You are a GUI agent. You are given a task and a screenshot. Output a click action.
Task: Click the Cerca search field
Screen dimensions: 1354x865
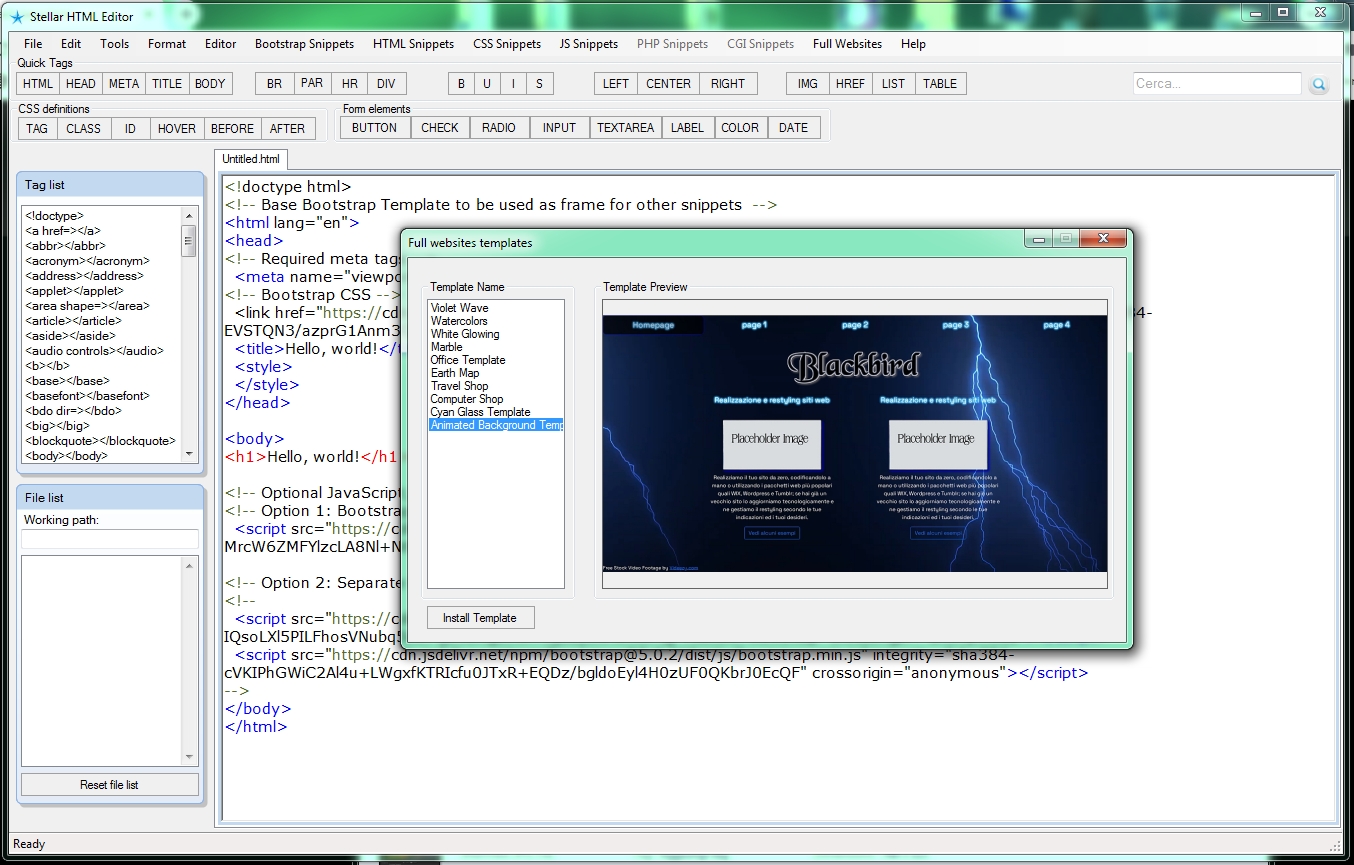point(1217,84)
